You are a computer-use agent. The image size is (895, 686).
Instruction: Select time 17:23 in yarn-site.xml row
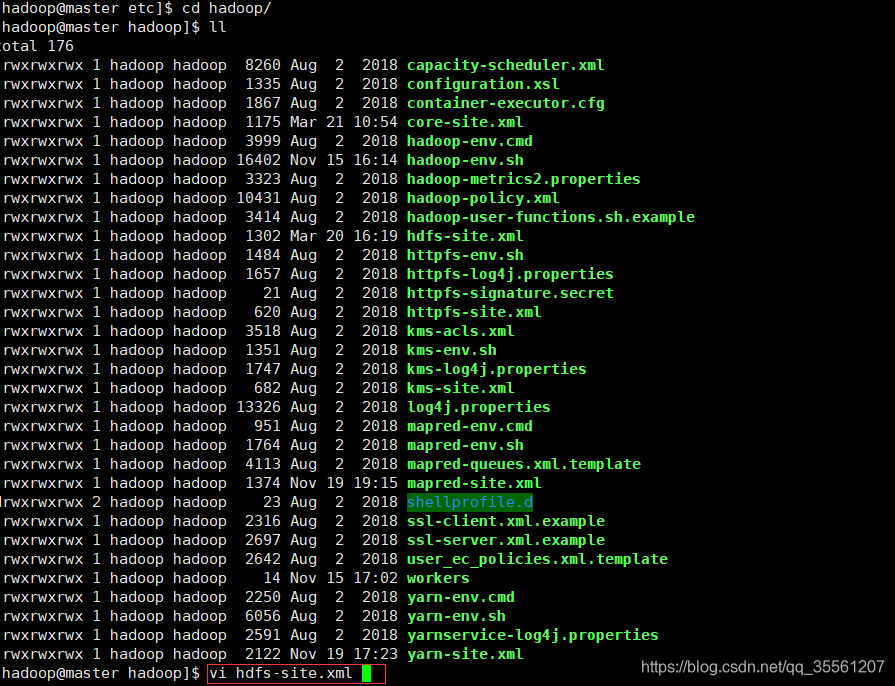click(375, 654)
